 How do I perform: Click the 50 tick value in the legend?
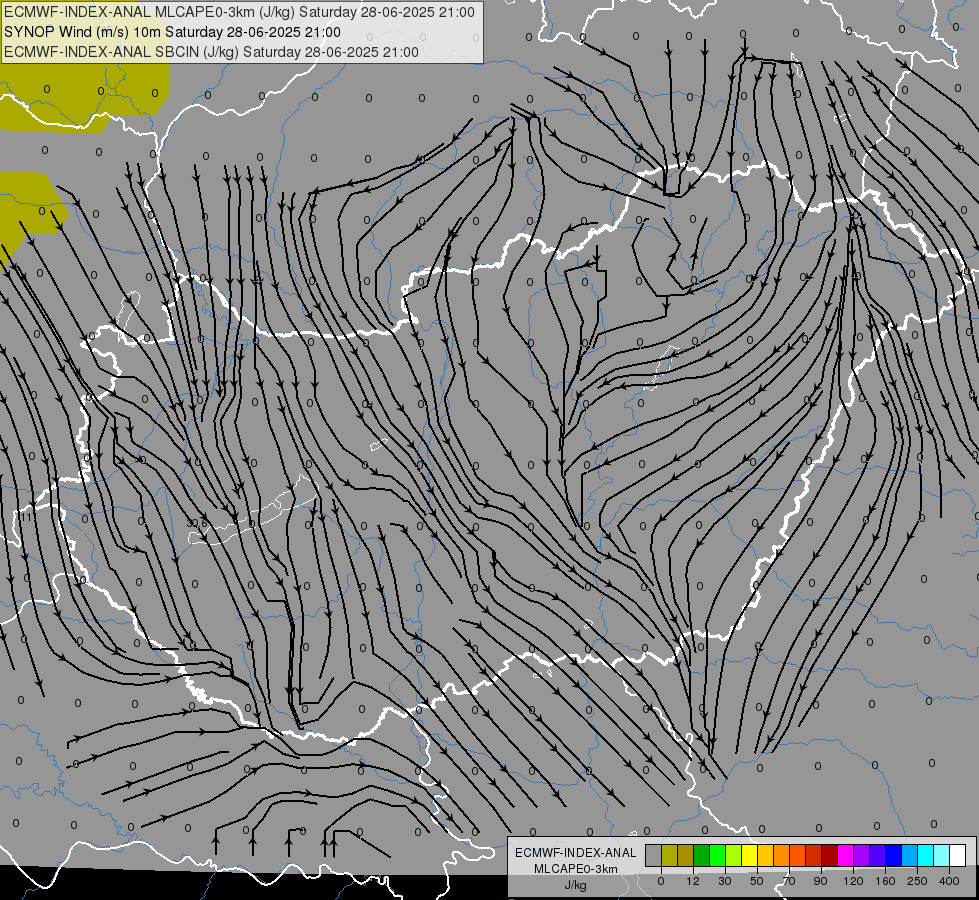click(x=757, y=881)
